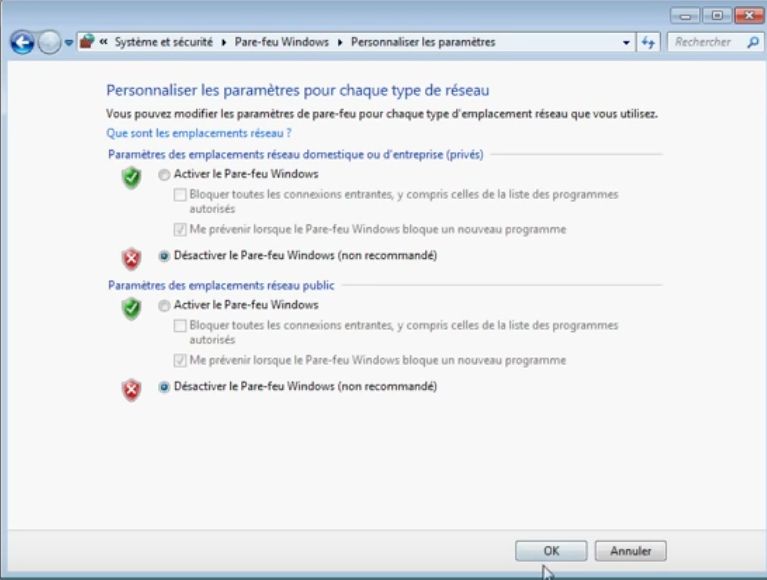This screenshot has height=580, width=767.
Task: Select Désactiver le Pare-feu for private network
Action: pos(164,256)
